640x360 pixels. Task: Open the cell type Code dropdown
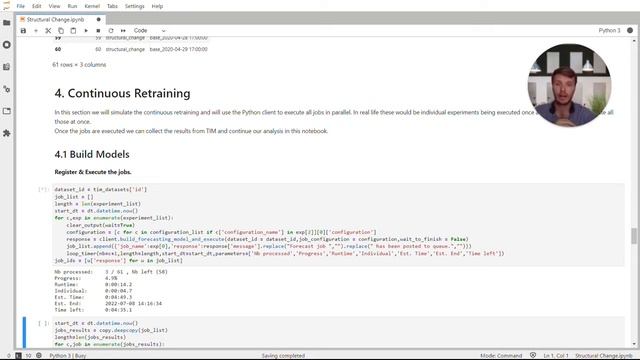(x=149, y=31)
